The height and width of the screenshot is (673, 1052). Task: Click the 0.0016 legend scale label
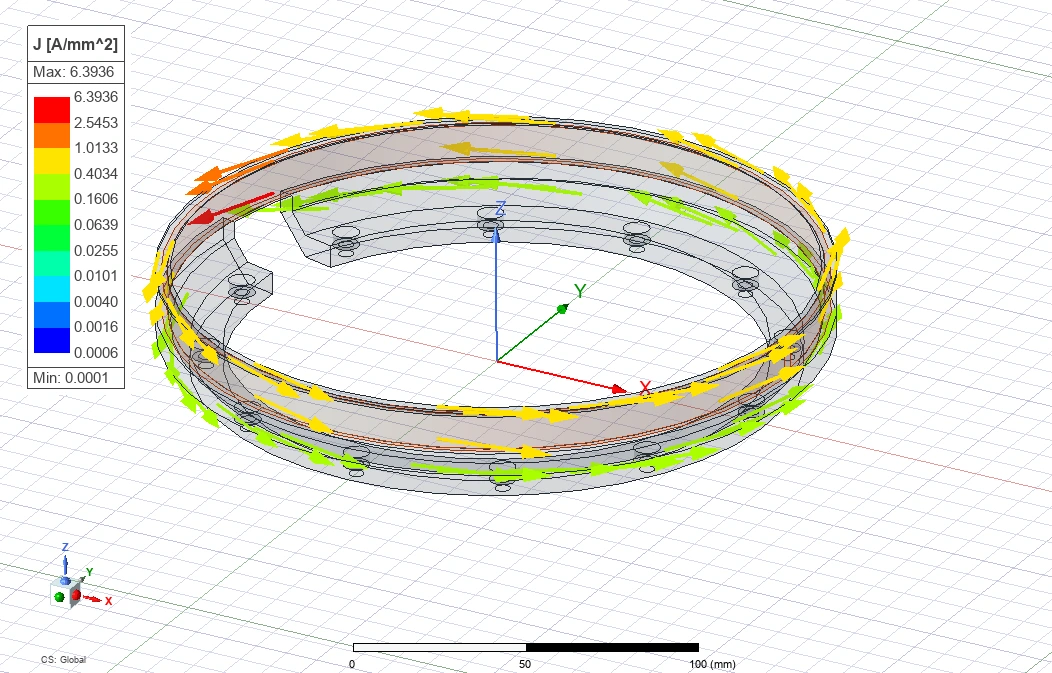tap(96, 327)
